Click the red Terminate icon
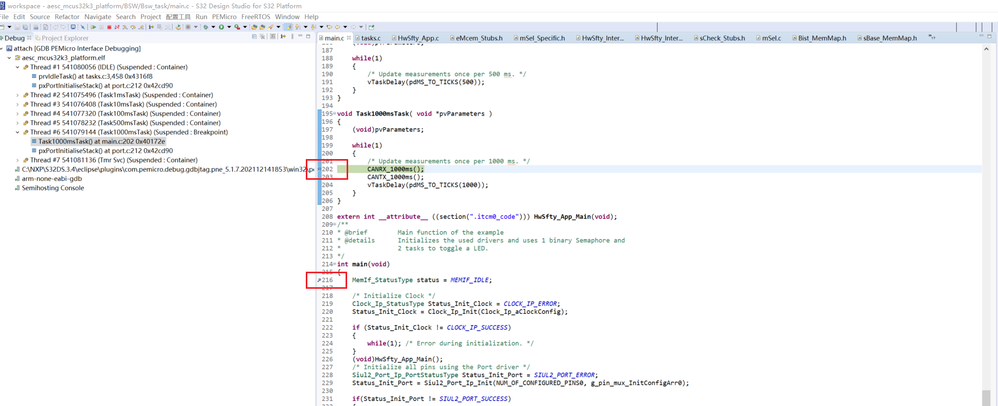The width and height of the screenshot is (998, 406). point(109,27)
